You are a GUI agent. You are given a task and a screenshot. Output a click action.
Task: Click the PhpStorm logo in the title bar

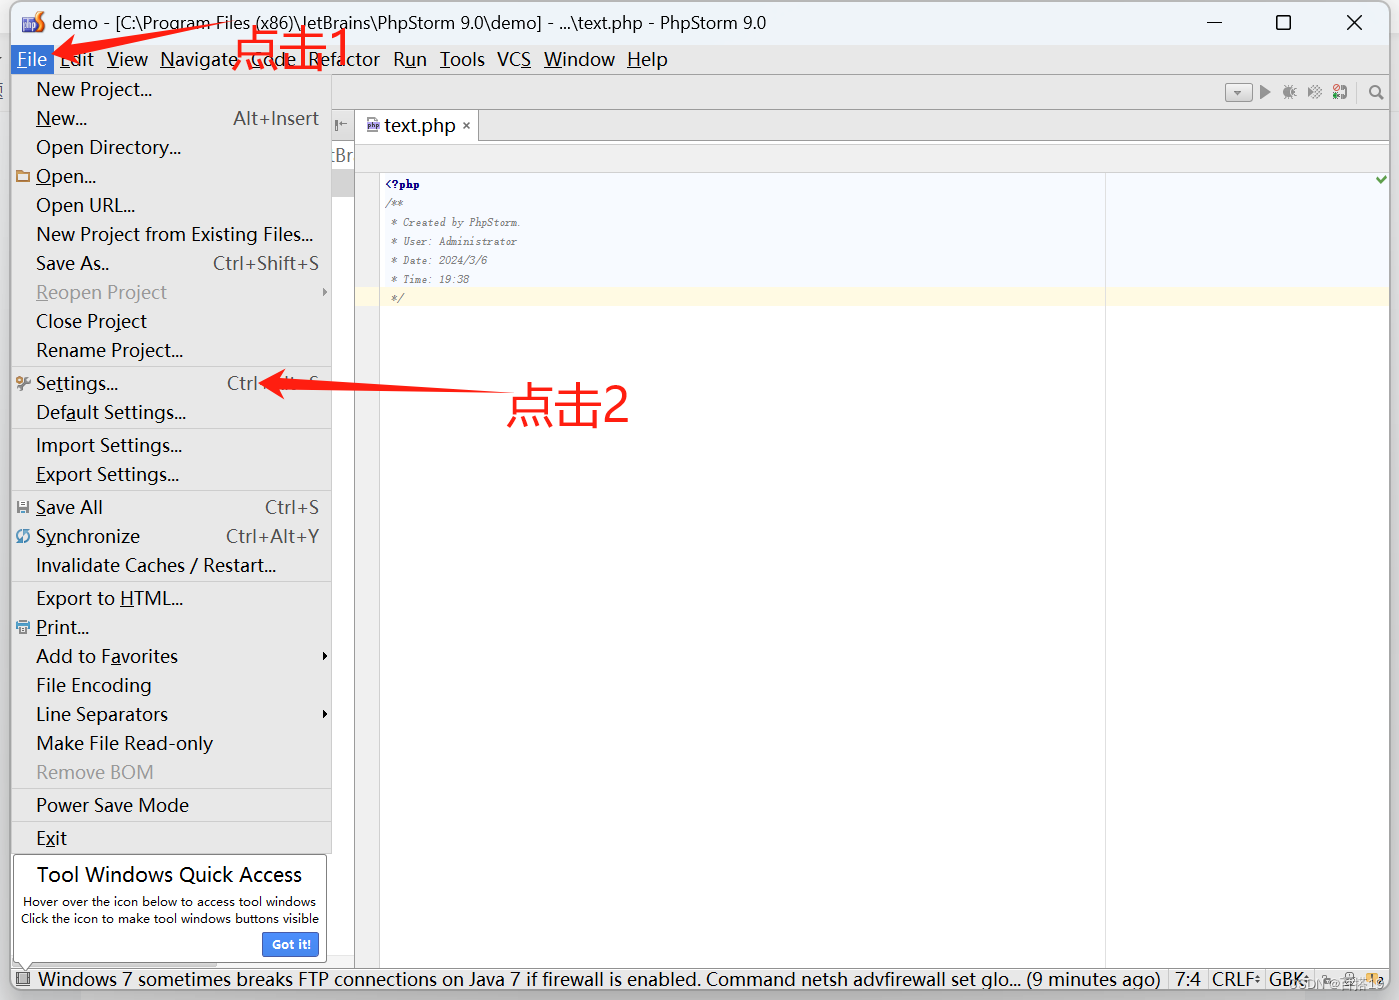coord(32,21)
